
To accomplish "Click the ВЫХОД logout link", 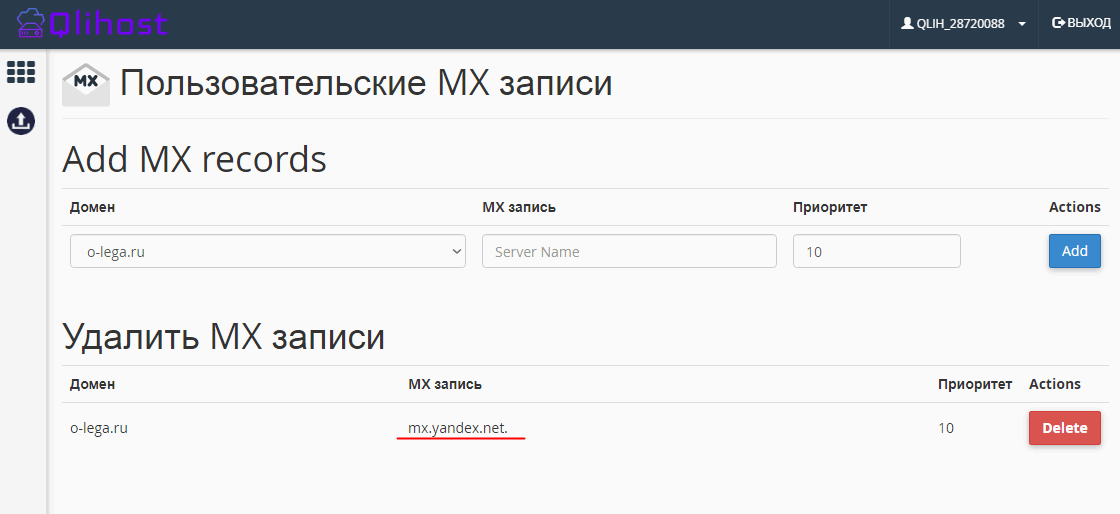I will pyautogui.click(x=1081, y=24).
